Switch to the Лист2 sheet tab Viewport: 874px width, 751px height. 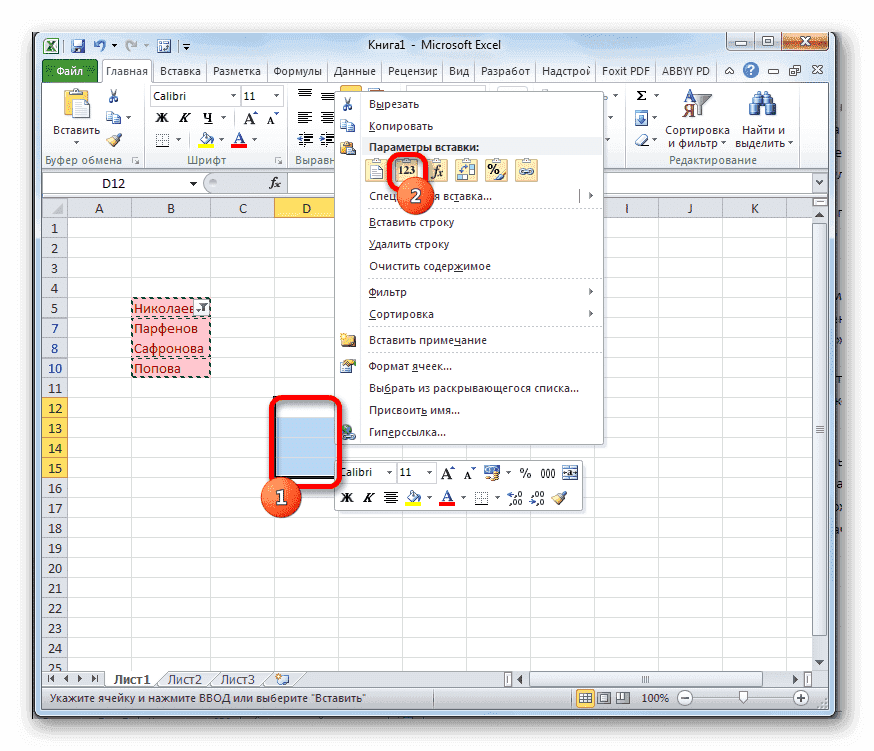pyautogui.click(x=184, y=678)
